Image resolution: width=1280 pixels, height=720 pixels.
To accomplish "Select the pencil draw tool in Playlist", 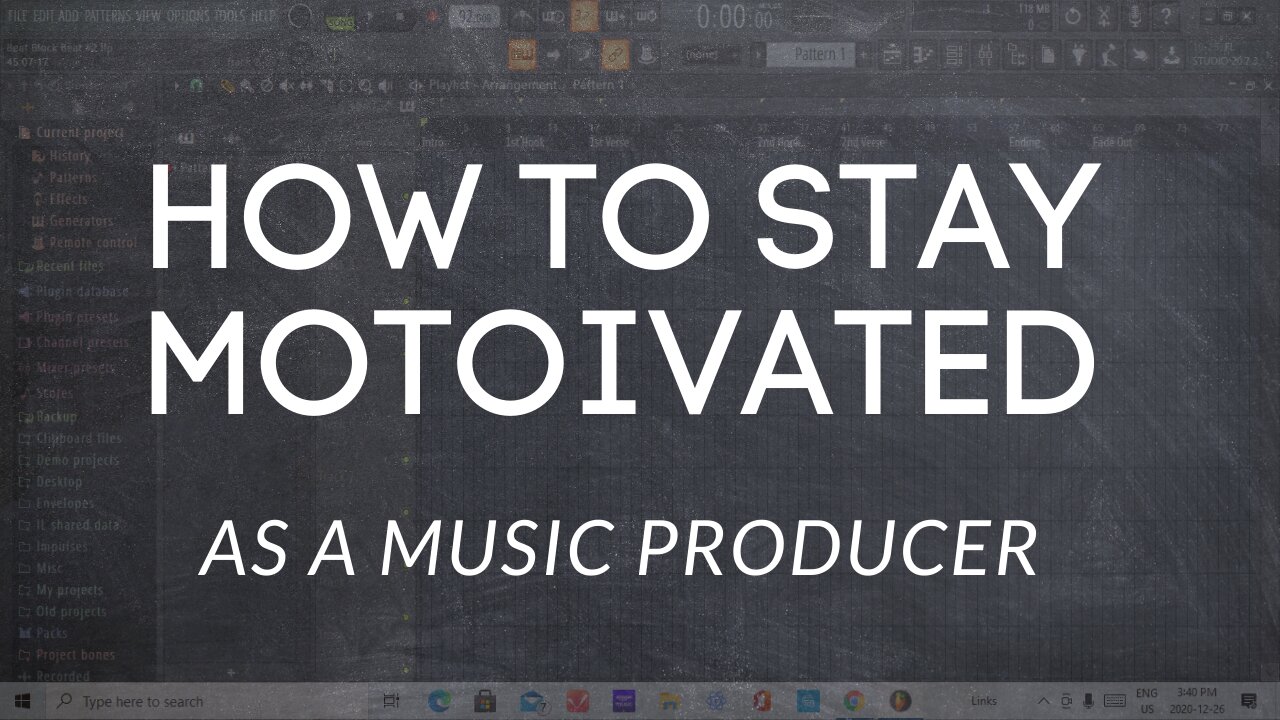I will (x=228, y=86).
